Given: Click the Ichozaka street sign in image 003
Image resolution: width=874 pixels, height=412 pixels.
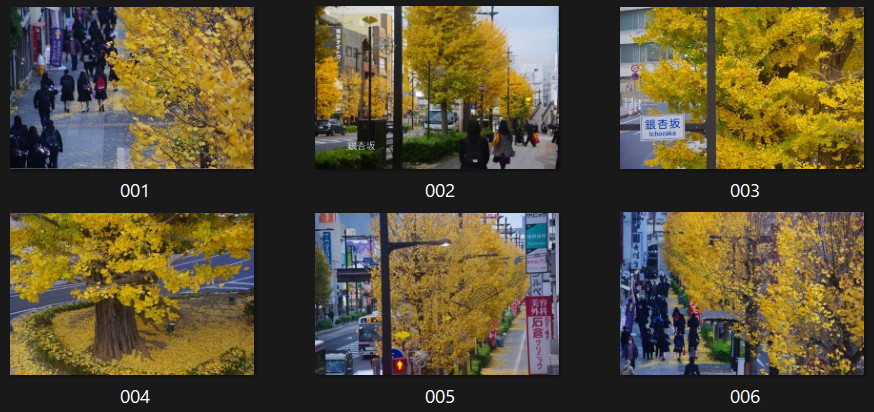Looking at the screenshot, I should [x=662, y=127].
